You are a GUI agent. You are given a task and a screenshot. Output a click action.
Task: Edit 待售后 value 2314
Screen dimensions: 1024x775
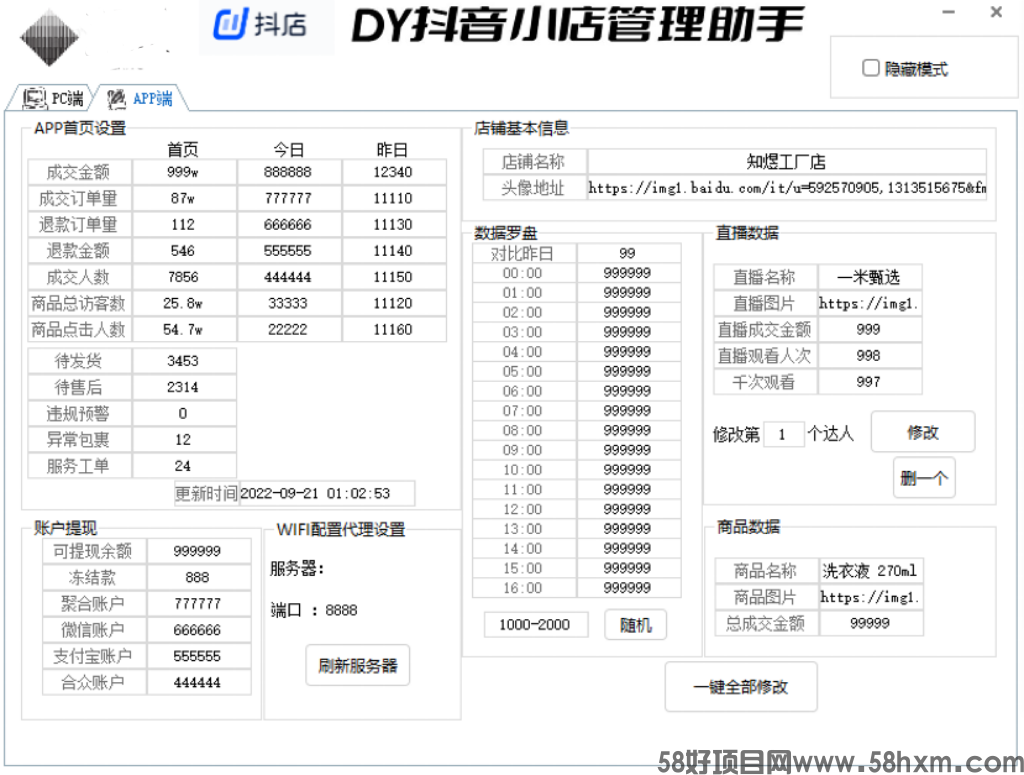(184, 387)
